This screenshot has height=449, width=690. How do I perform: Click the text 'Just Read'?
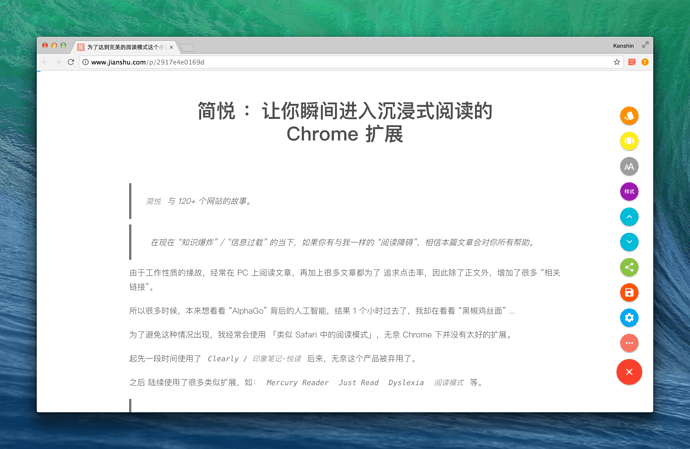(x=359, y=383)
